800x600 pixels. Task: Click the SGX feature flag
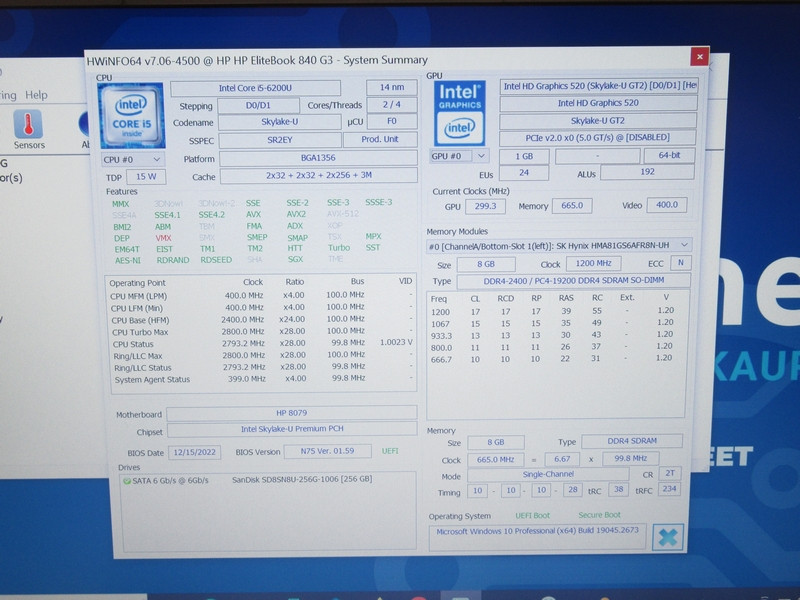click(295, 259)
